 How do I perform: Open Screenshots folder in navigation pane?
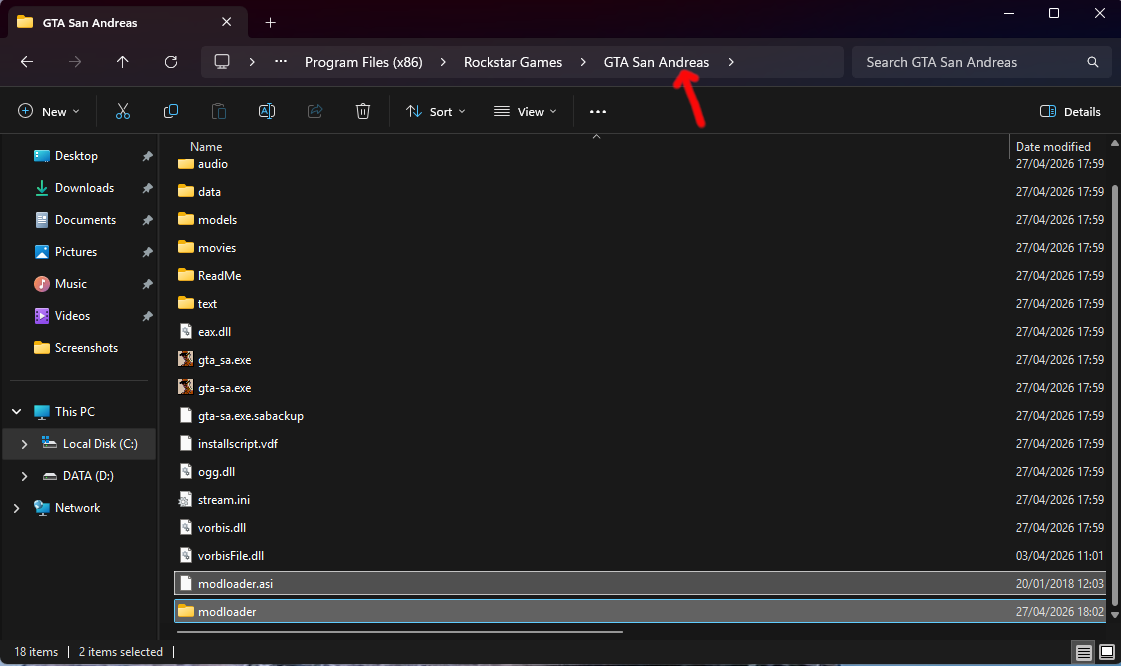click(86, 348)
